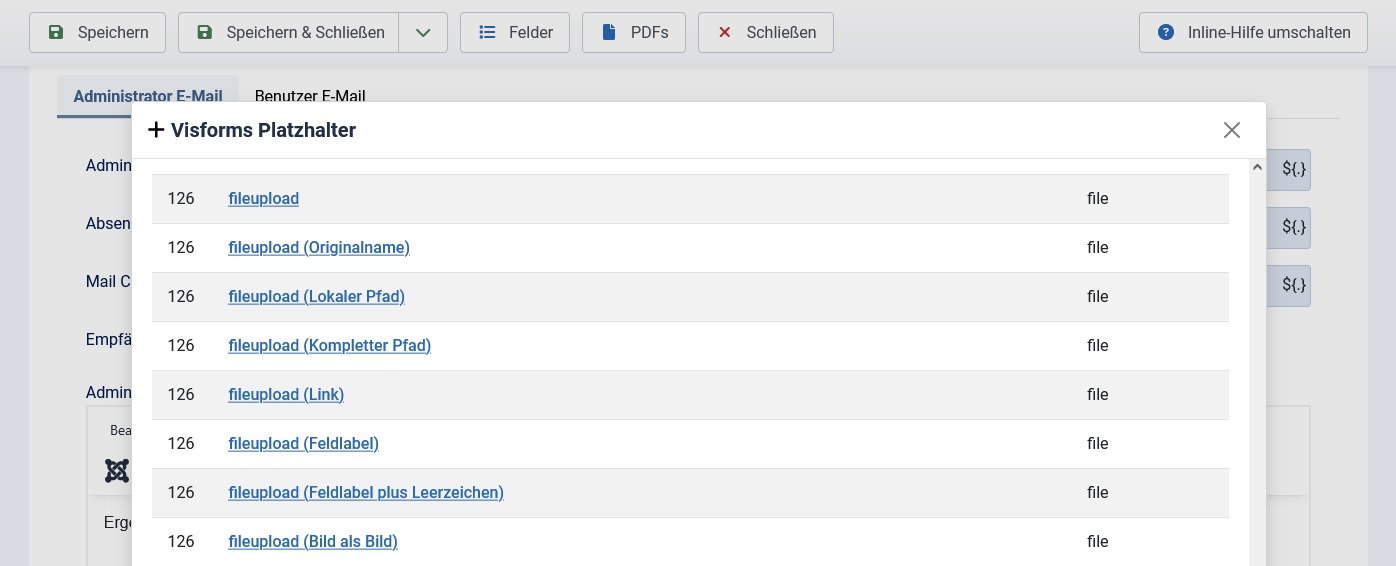Open the Felder list button
Screen dimensions: 1396x566
coord(515,33)
